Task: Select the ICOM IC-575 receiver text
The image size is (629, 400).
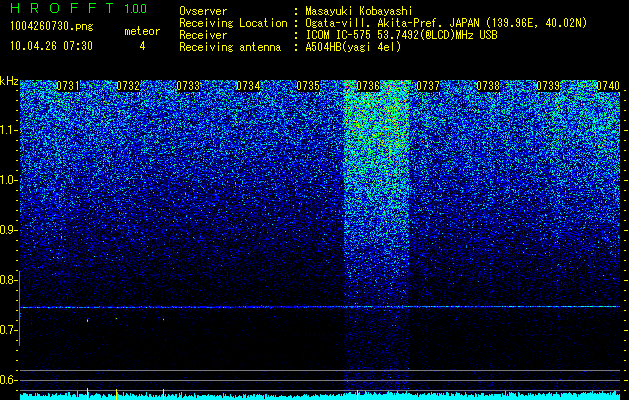Action: [x=401, y=35]
